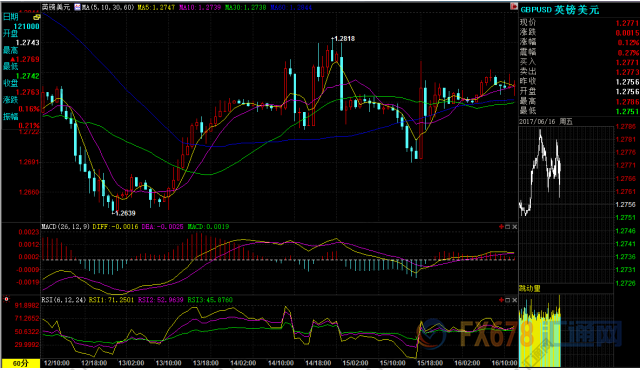
Task: Click the GBPUSD 英镑美元 title
Action: (x=560, y=10)
